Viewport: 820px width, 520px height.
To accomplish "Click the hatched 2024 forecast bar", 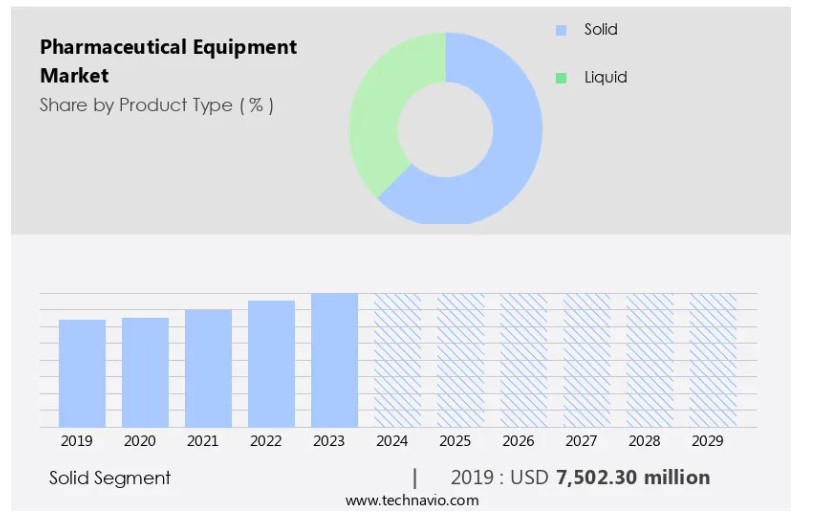I will point(397,360).
